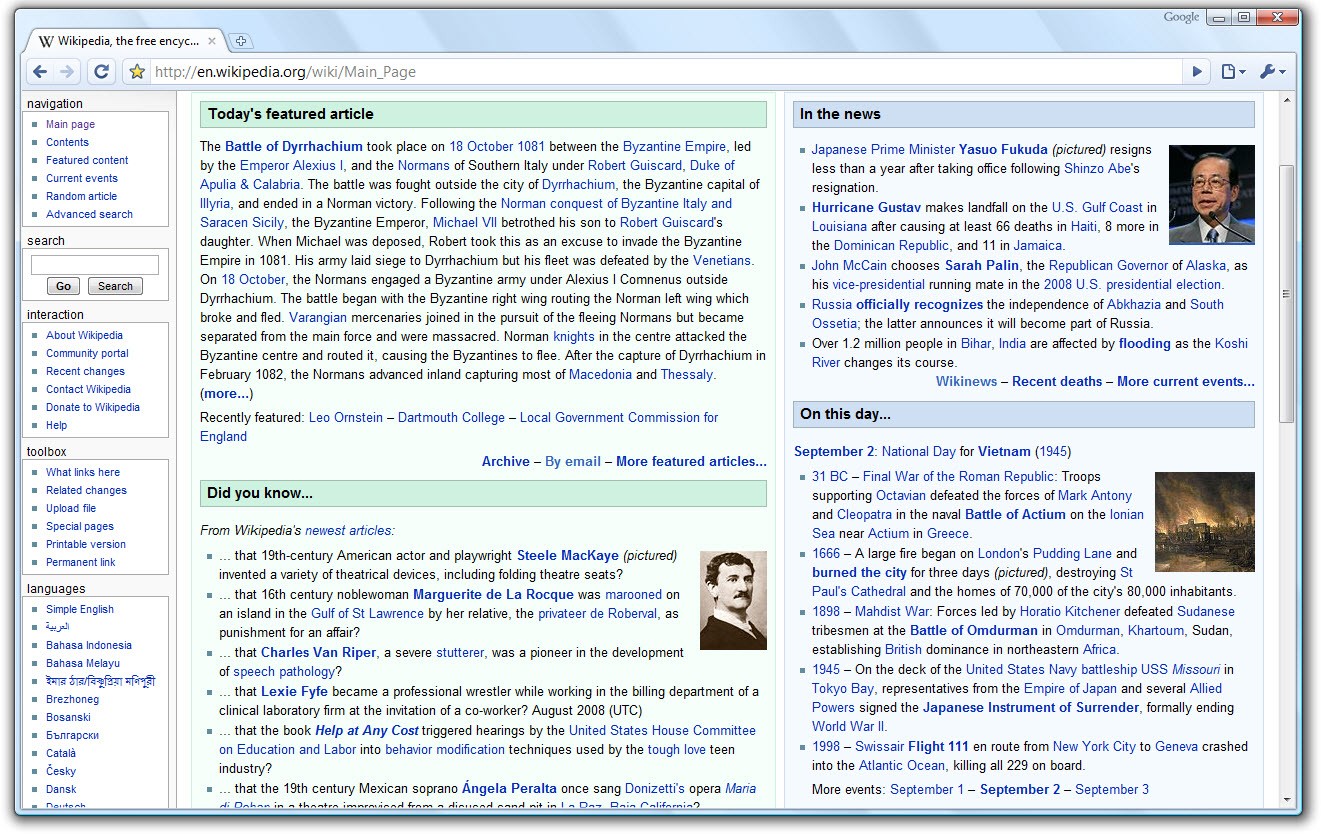Open Donate to Wikipedia
1321x834 pixels.
[93, 407]
